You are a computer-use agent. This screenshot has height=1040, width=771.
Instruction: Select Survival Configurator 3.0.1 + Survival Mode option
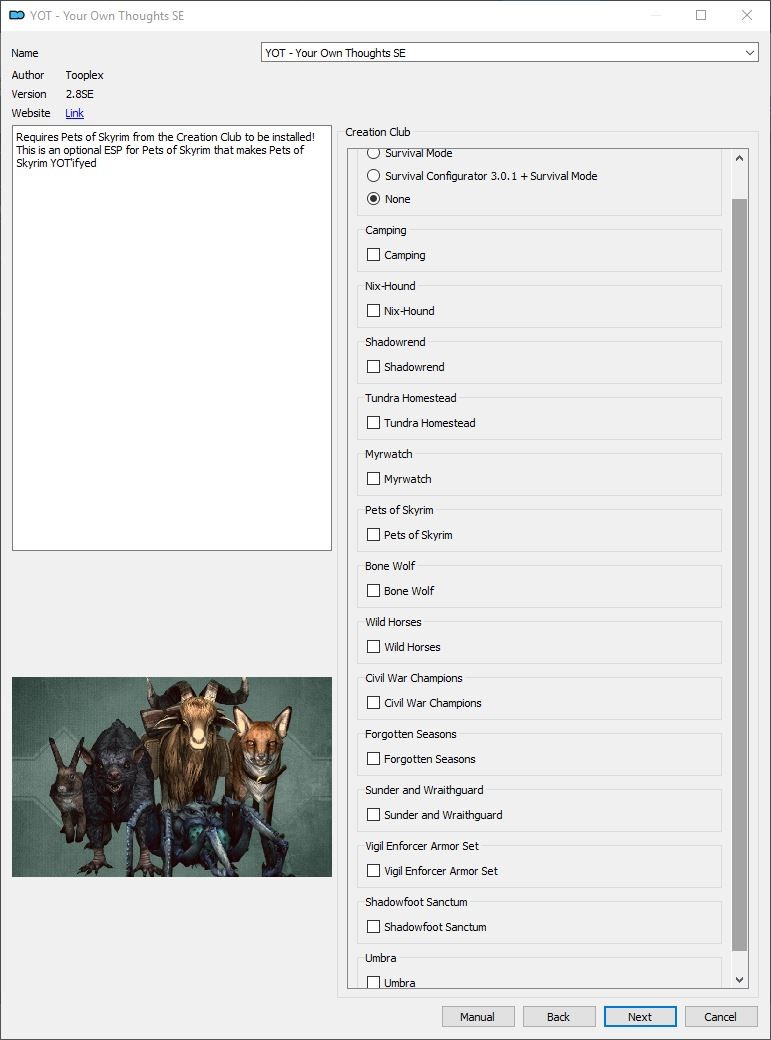pos(374,176)
